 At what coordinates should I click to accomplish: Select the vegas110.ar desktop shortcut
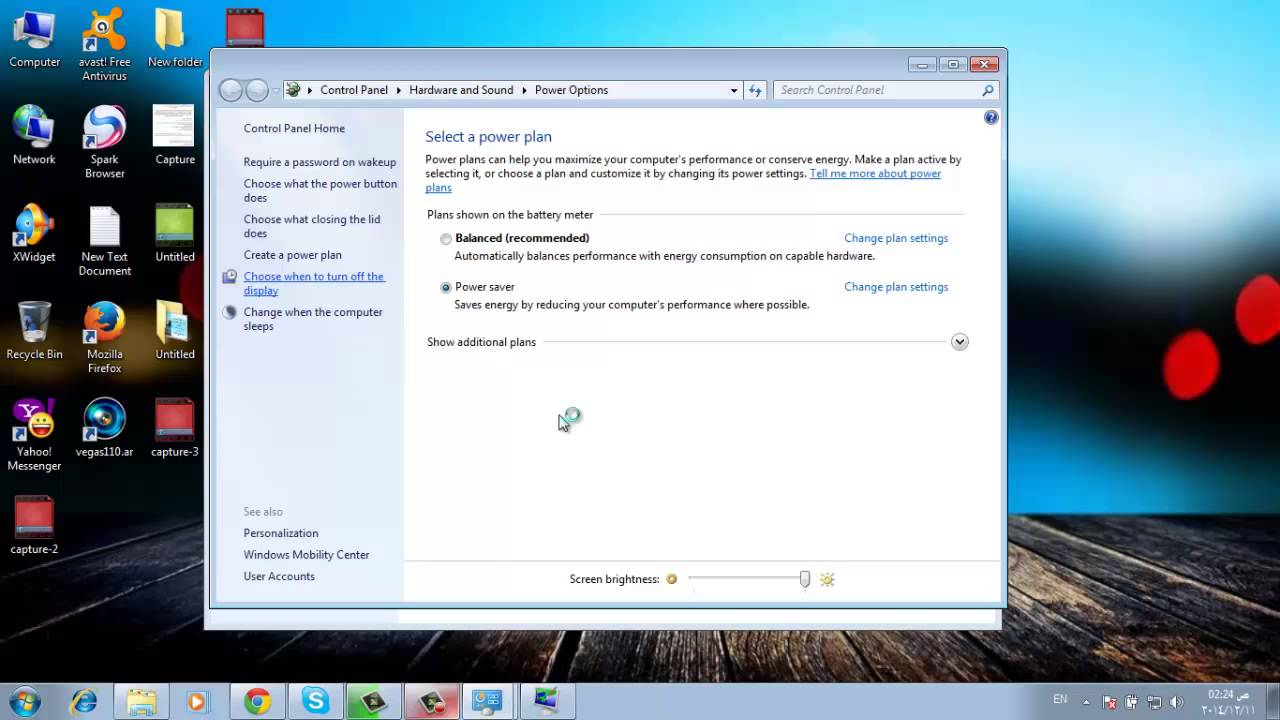pyautogui.click(x=104, y=428)
